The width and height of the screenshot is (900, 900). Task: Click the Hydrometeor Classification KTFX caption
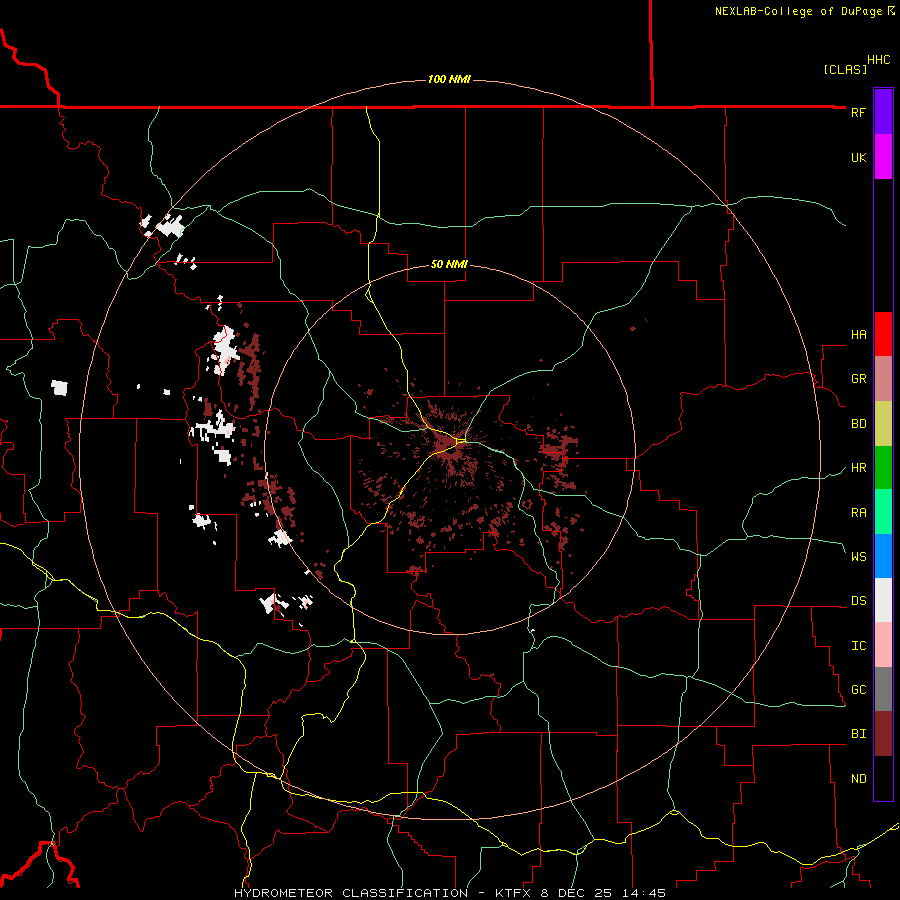(x=450, y=893)
